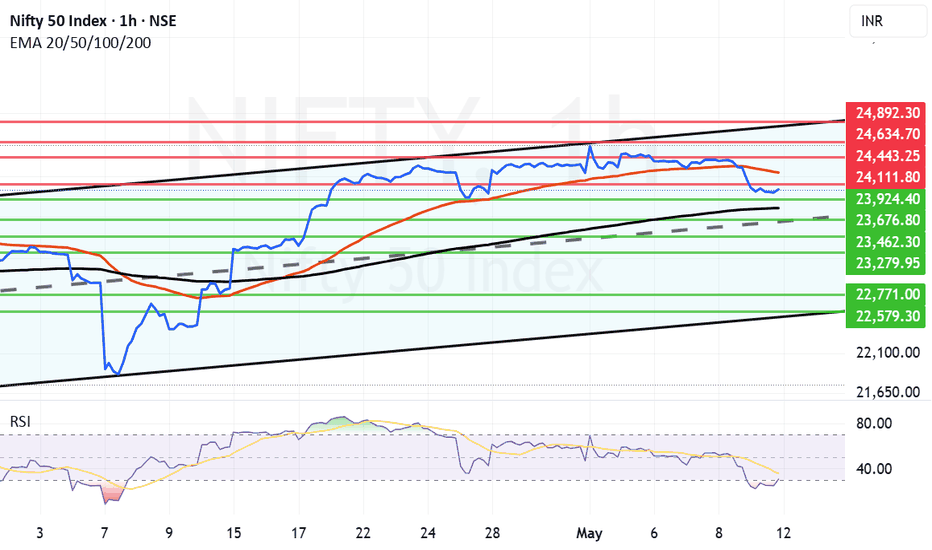The image size is (932, 550).
Task: Click the RSI 40.00 scale value
Action: 874,469
